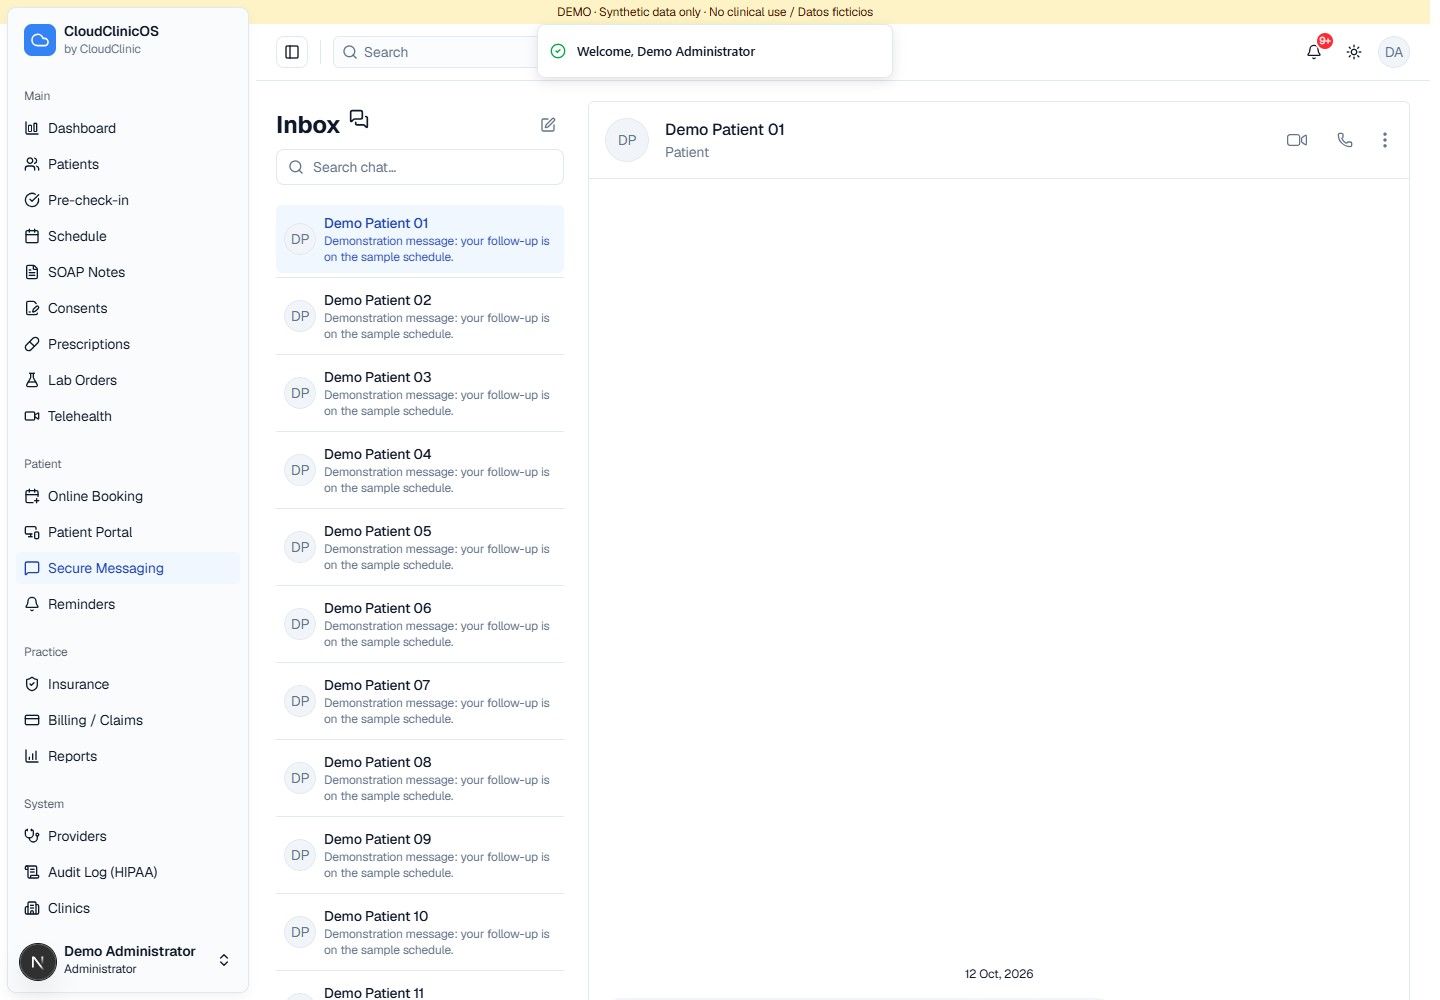Click the Clinics building icon
Image resolution: width=1440 pixels, height=1000 pixels.
click(32, 908)
